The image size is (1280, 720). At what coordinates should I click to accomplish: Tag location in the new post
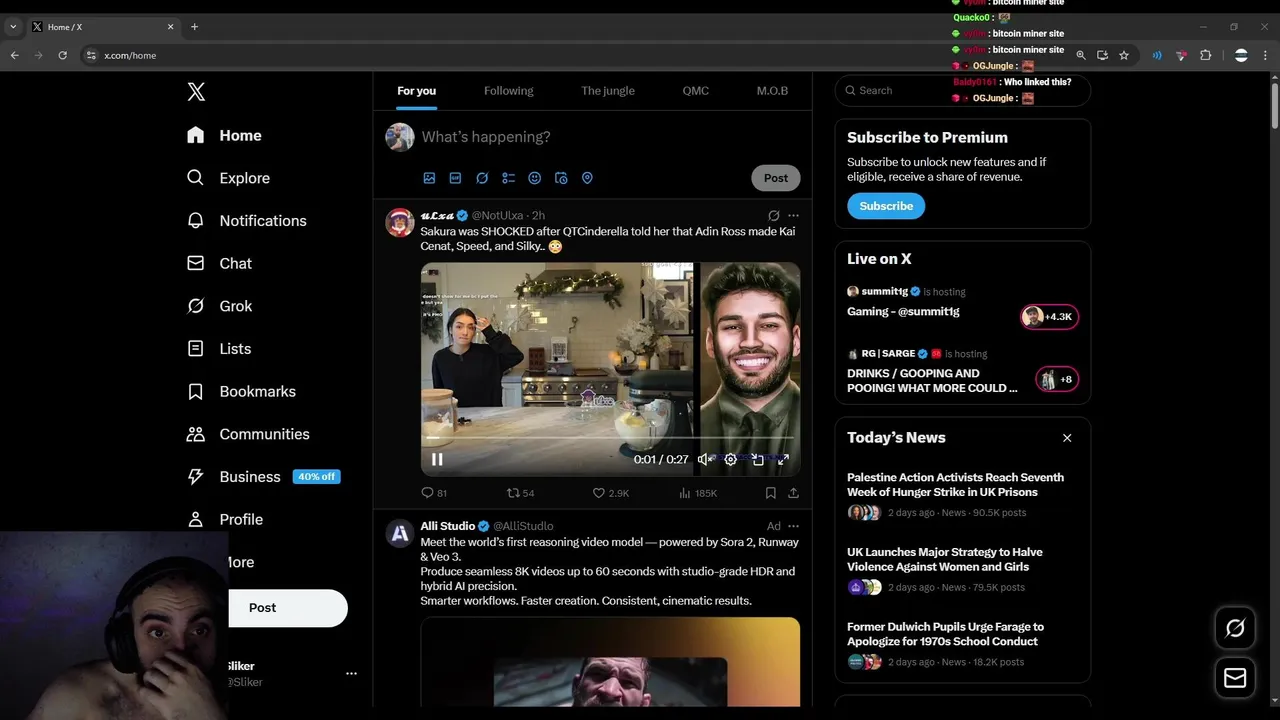click(587, 178)
